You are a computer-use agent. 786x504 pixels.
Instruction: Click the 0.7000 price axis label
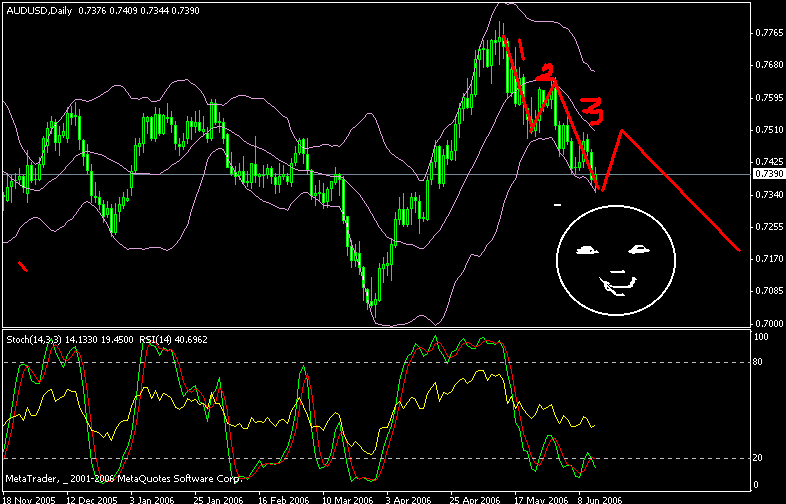769,323
